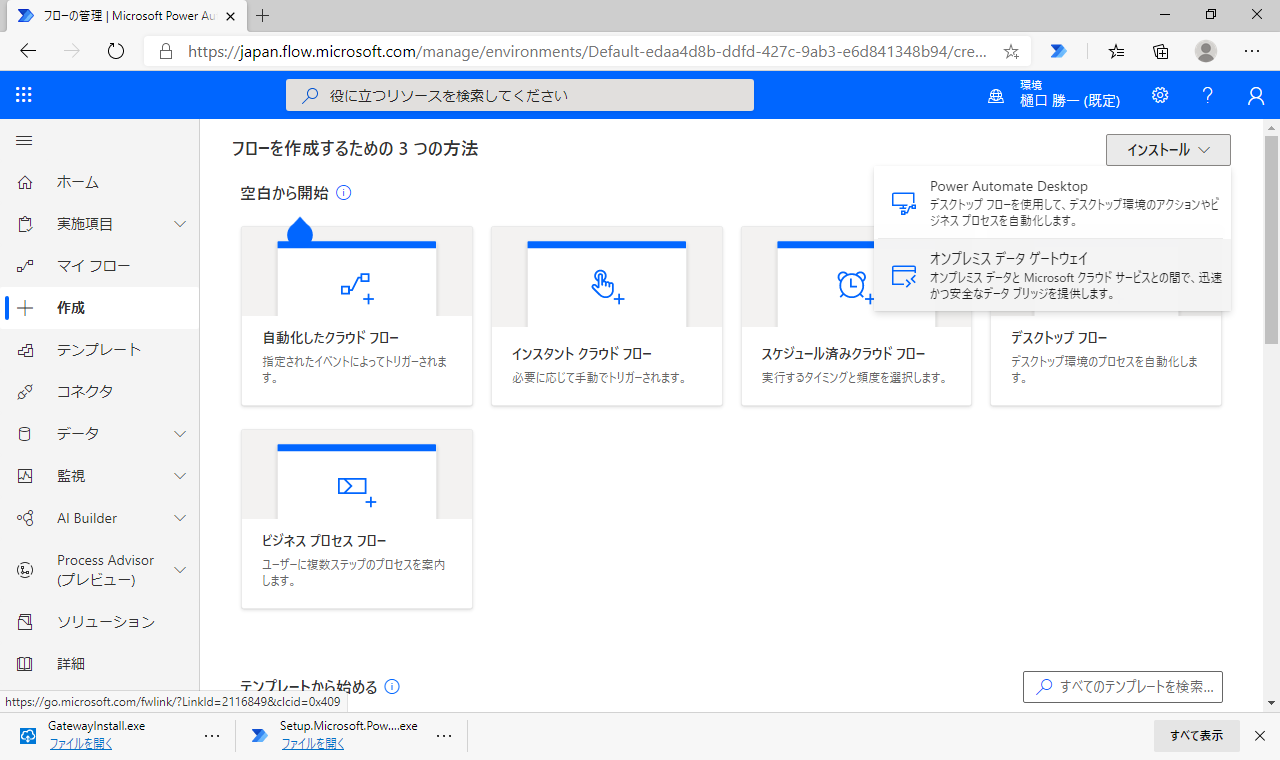Open options for GatewayInstall.exe download
This screenshot has height=760, width=1280.
tap(212, 735)
